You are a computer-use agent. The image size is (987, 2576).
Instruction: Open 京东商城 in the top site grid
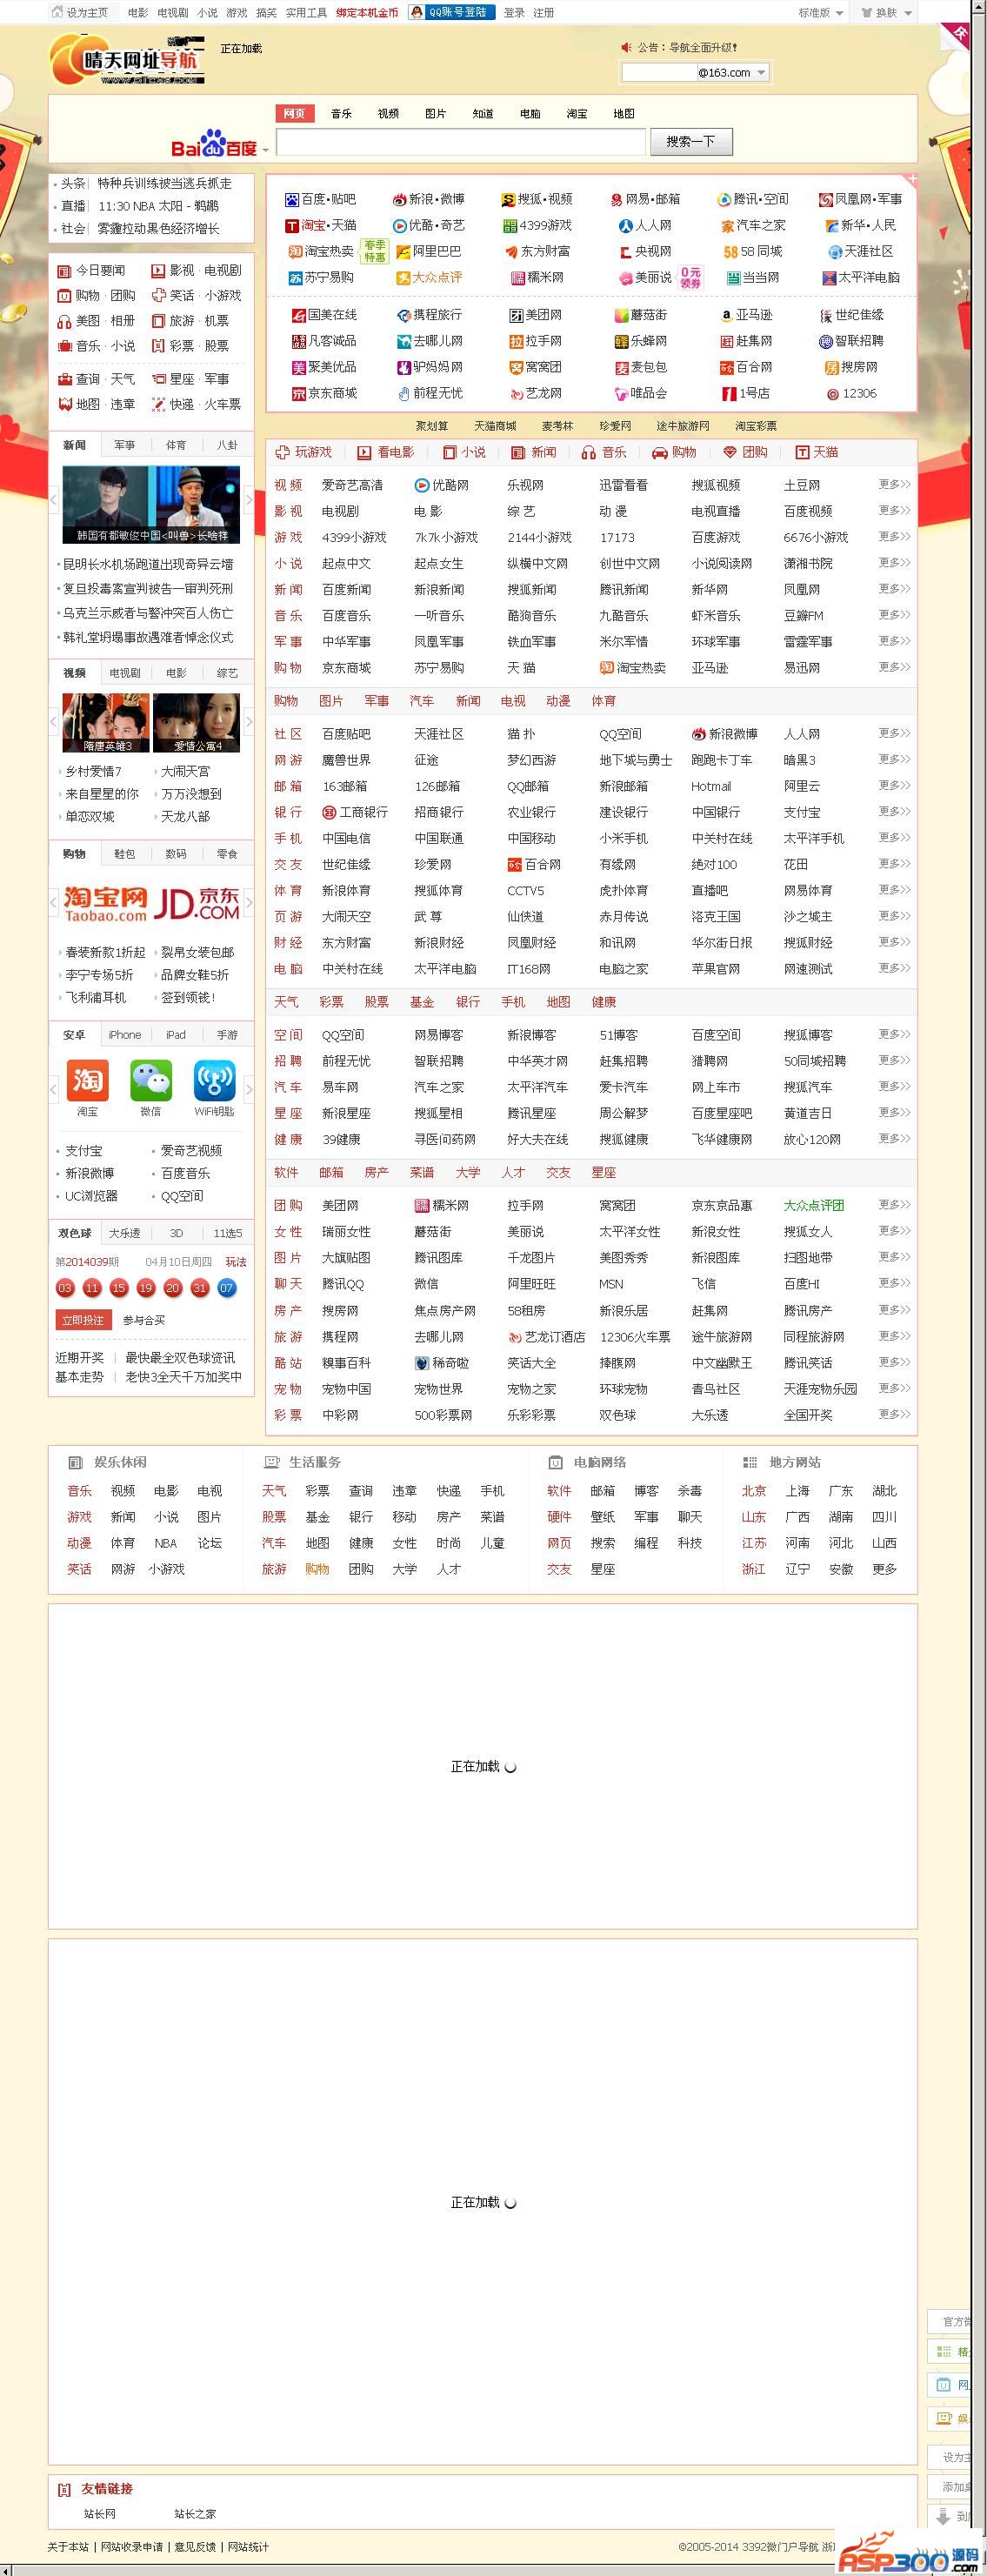coord(324,393)
